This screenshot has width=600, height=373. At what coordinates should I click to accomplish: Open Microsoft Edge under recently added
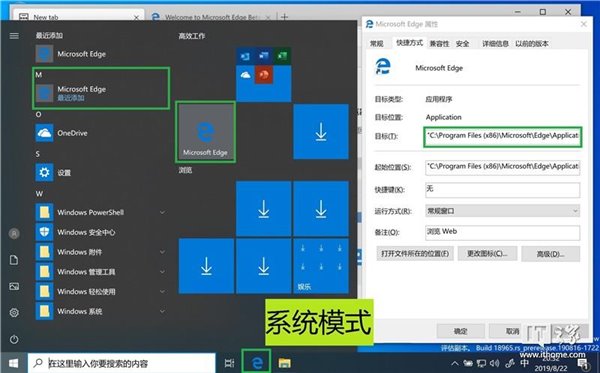101,54
